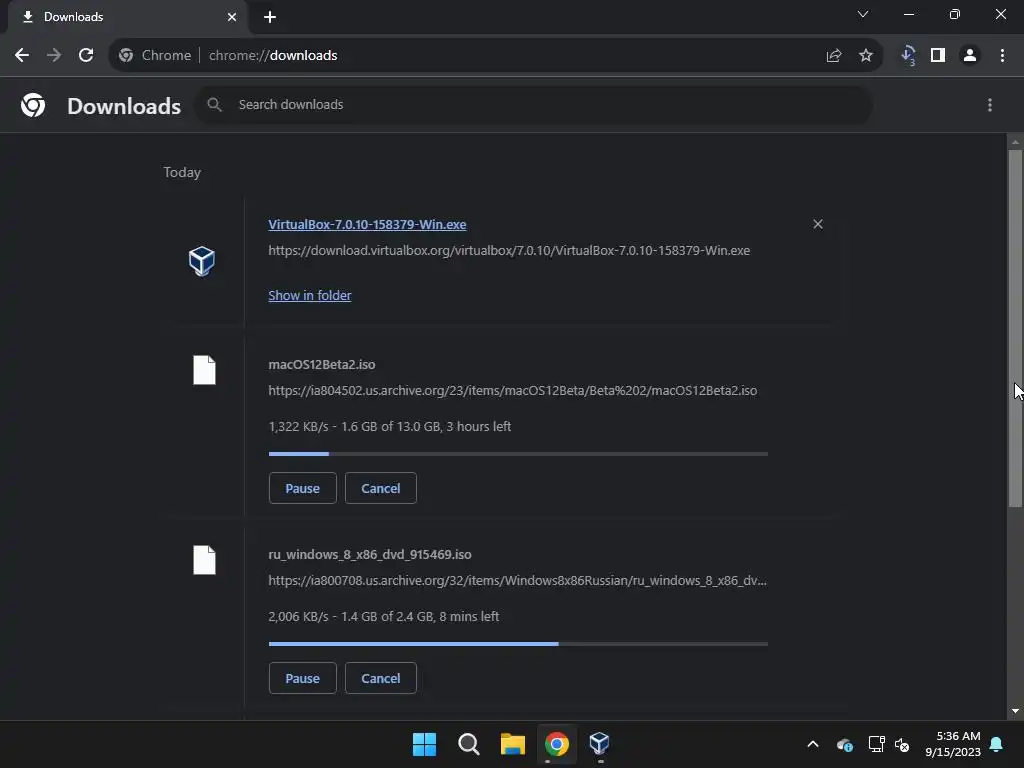Click the ru_windows_8 archive.org URL text

517,581
